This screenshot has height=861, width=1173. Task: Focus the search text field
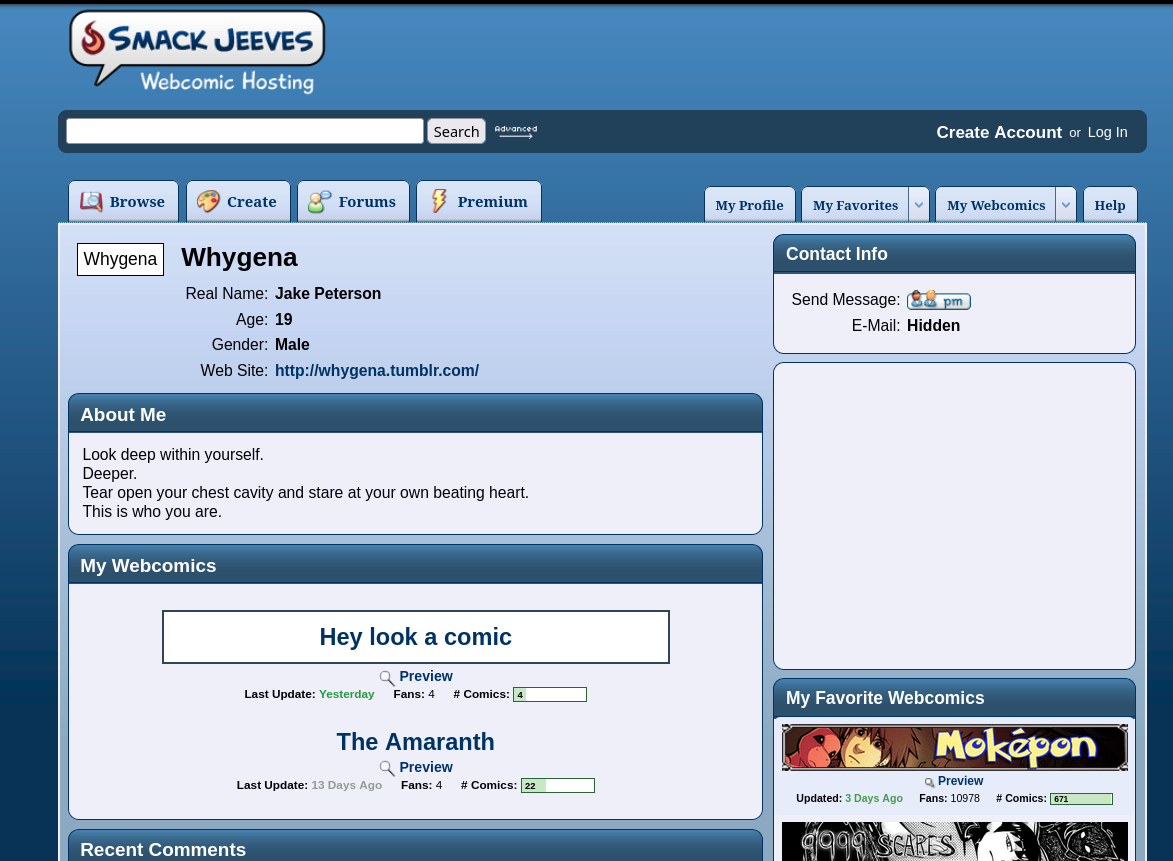pos(245,131)
